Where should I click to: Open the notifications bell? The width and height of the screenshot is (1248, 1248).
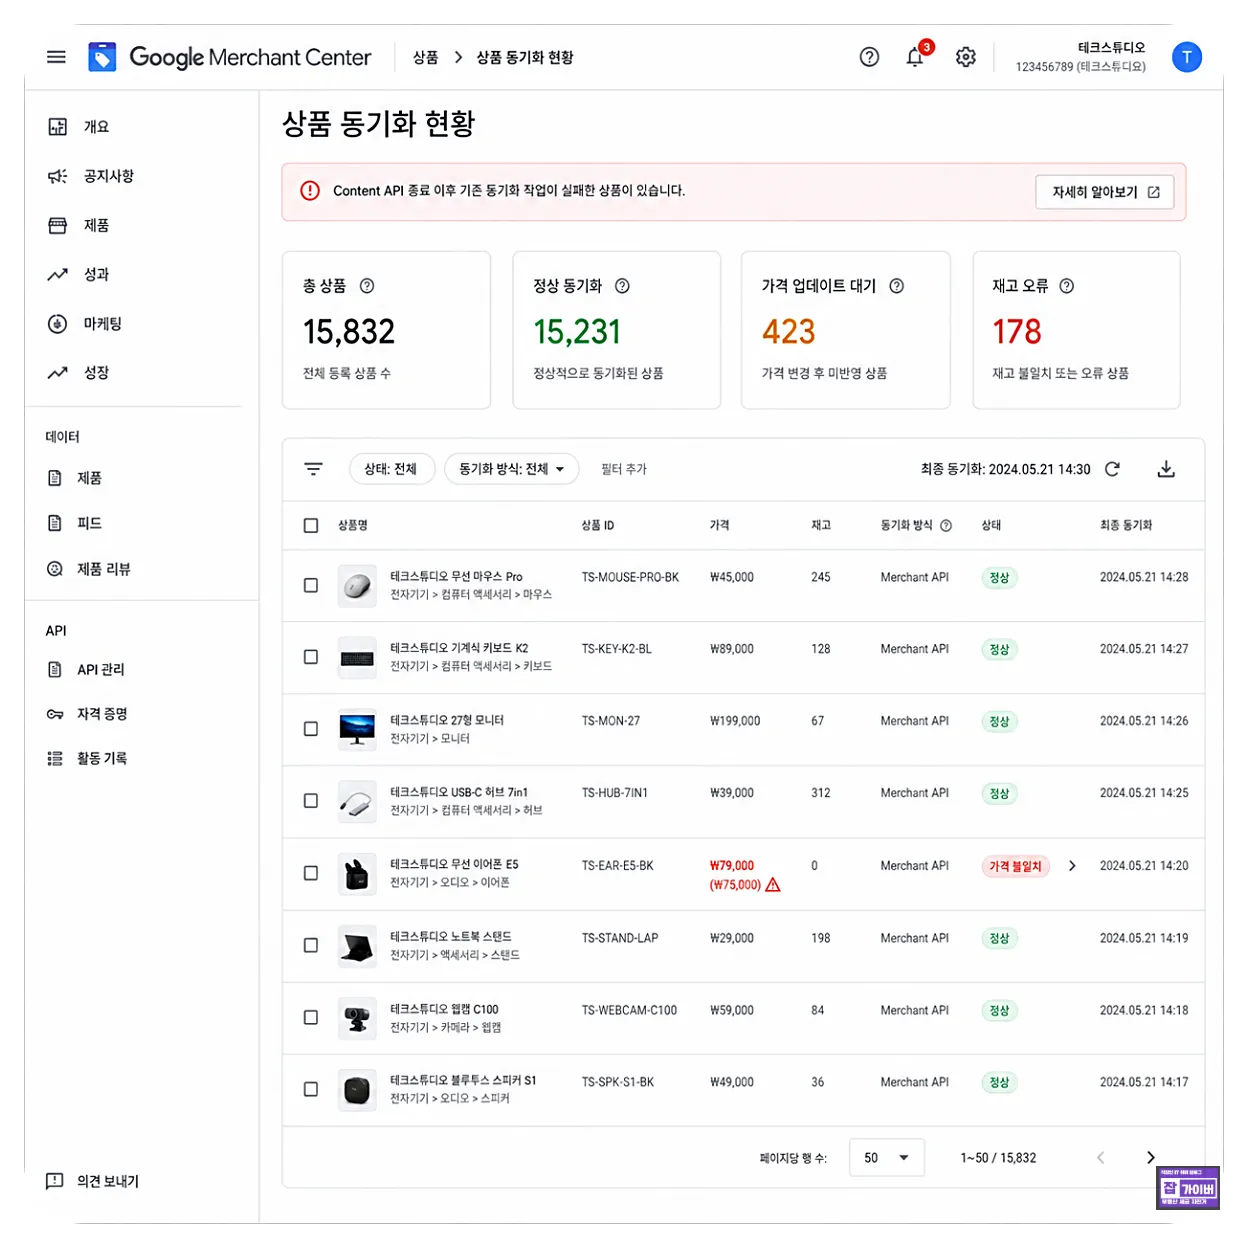click(x=915, y=57)
